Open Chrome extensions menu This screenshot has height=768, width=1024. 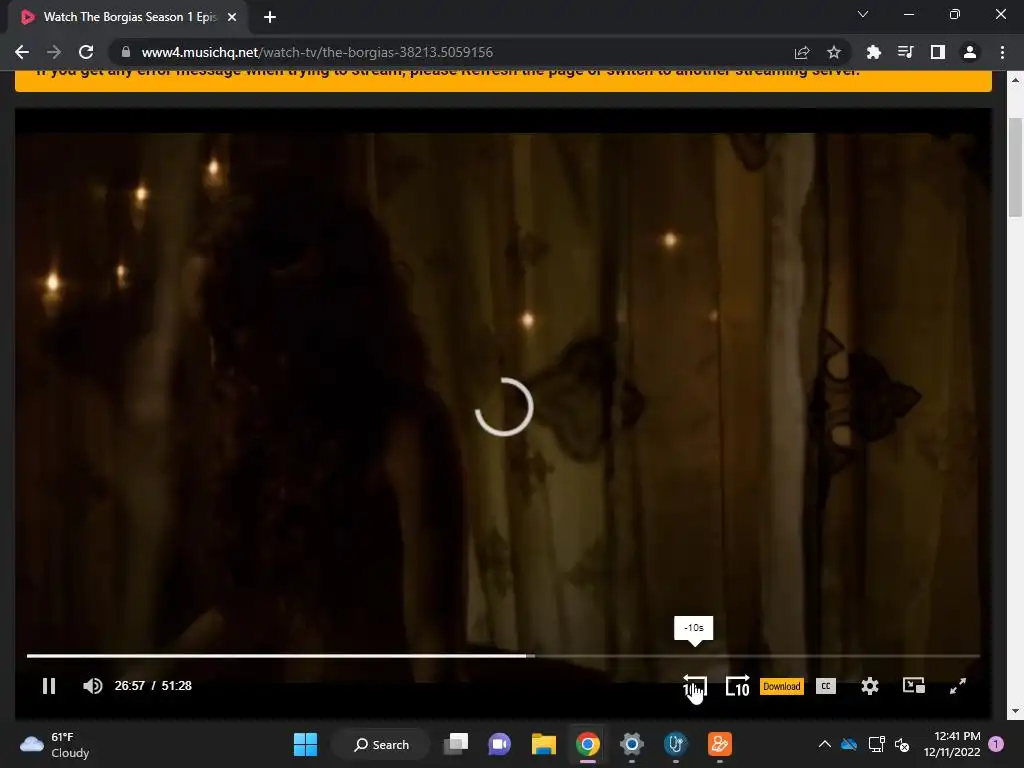[874, 52]
